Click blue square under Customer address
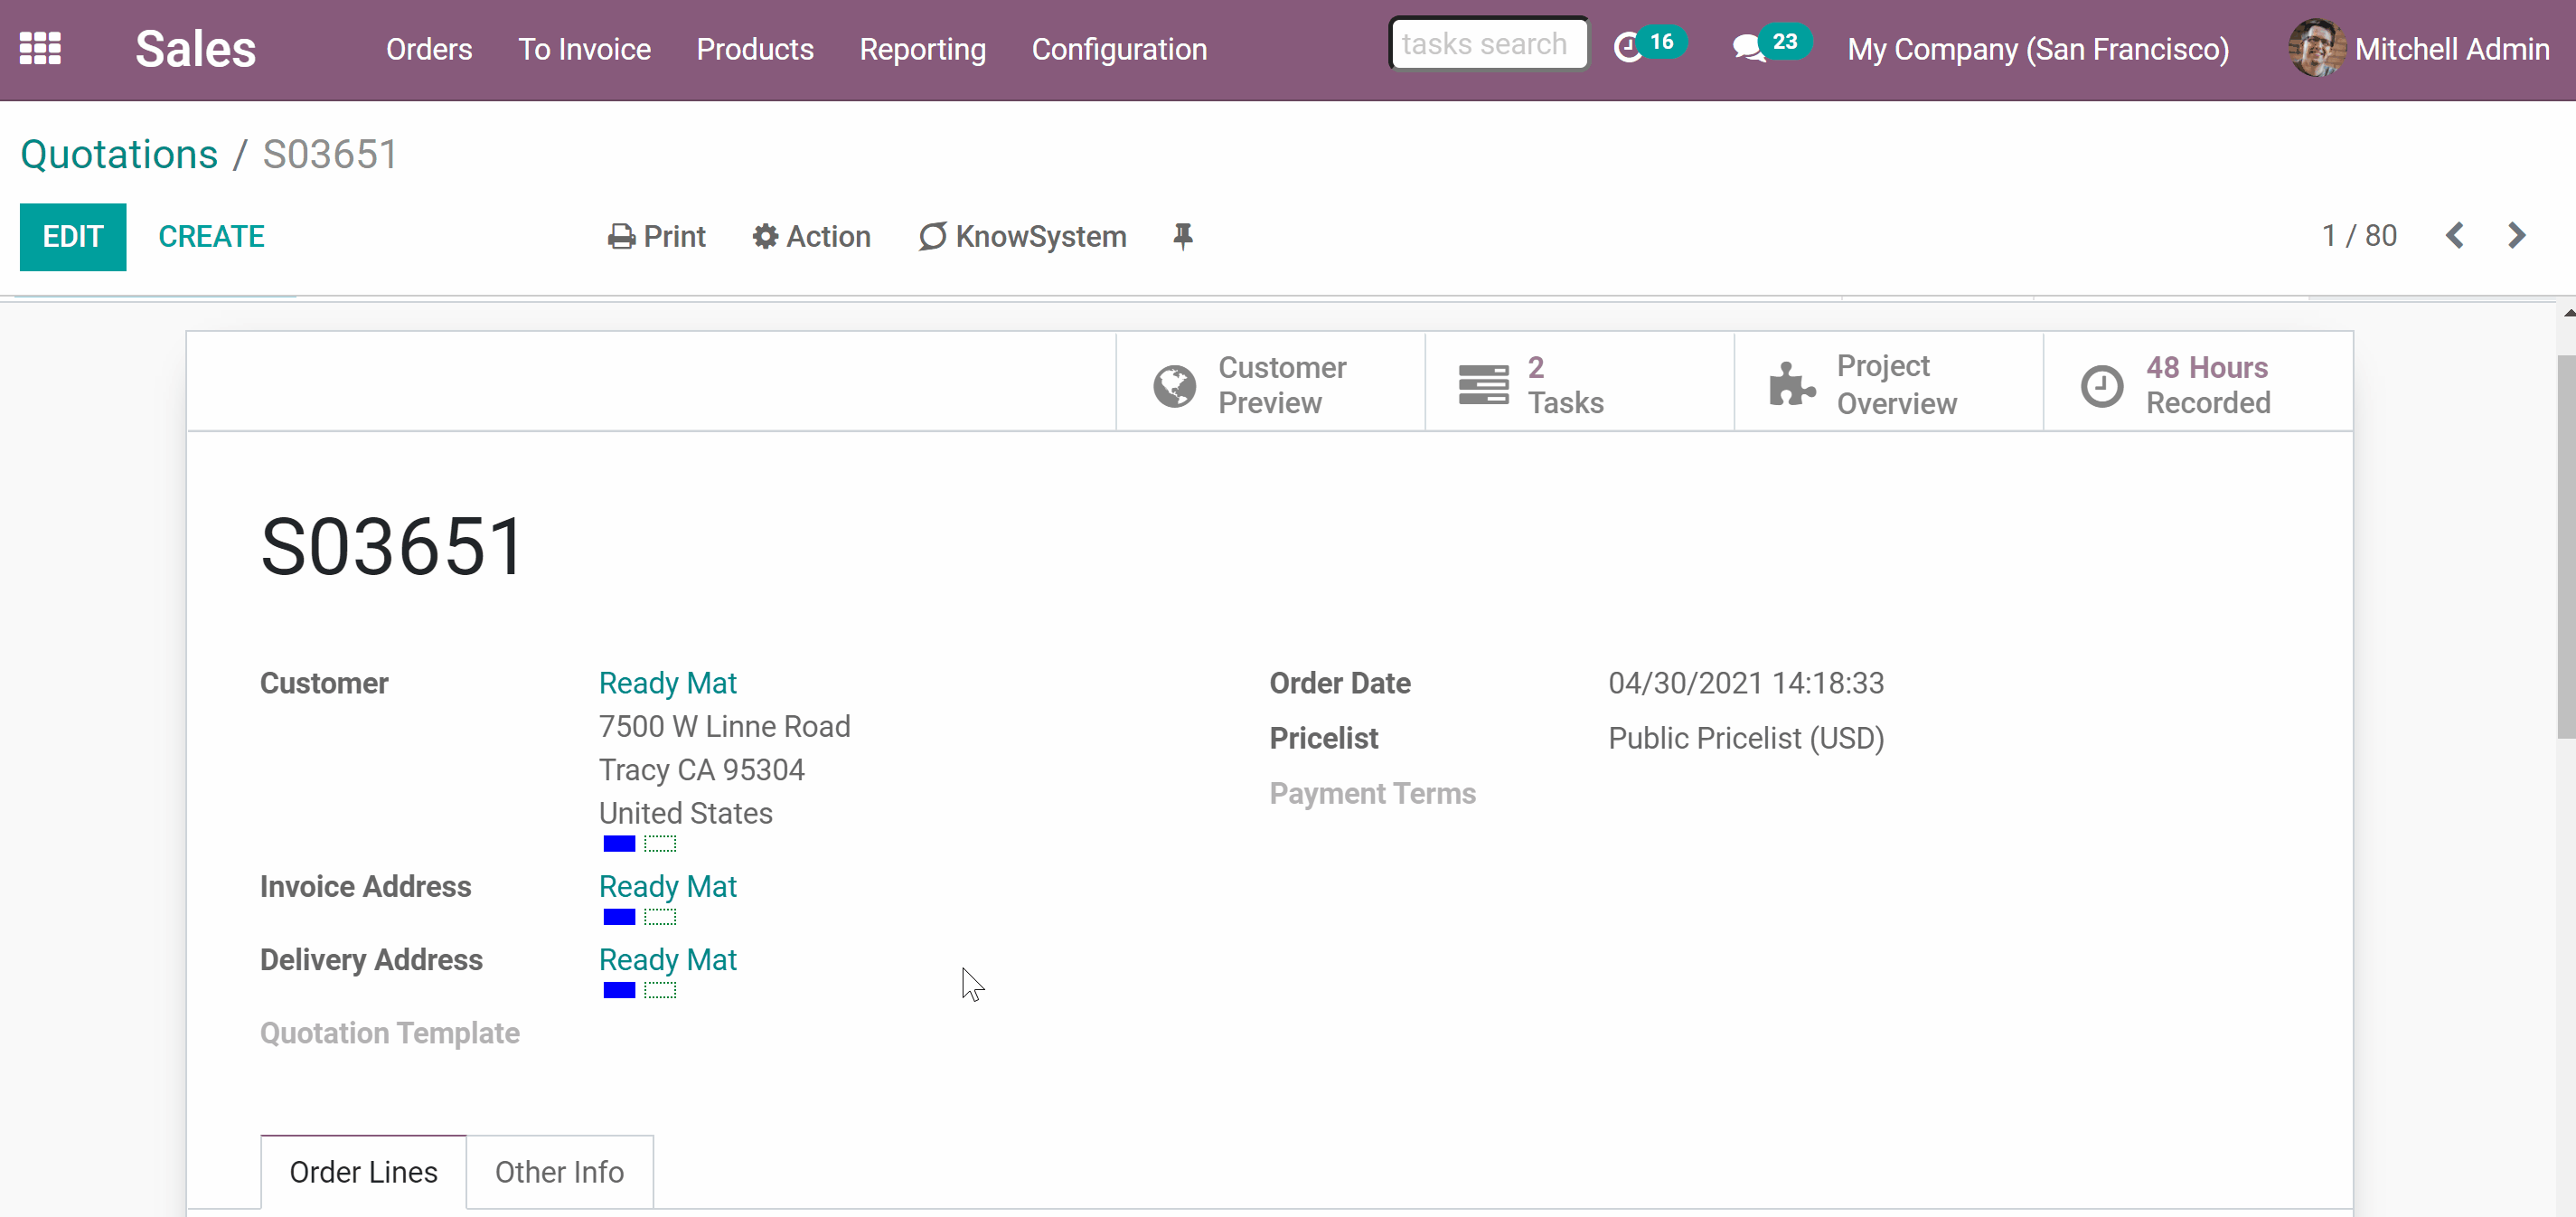 click(x=619, y=844)
